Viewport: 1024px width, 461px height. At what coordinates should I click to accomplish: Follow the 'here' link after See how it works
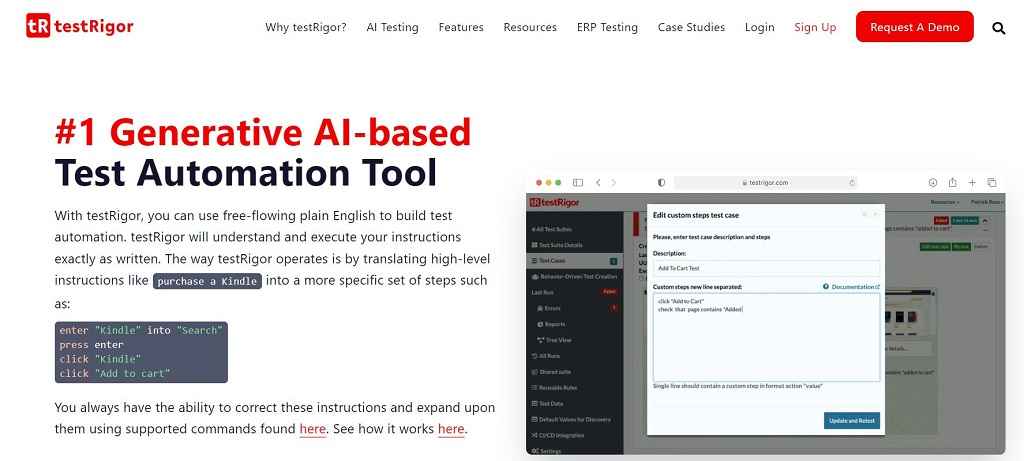[451, 429]
